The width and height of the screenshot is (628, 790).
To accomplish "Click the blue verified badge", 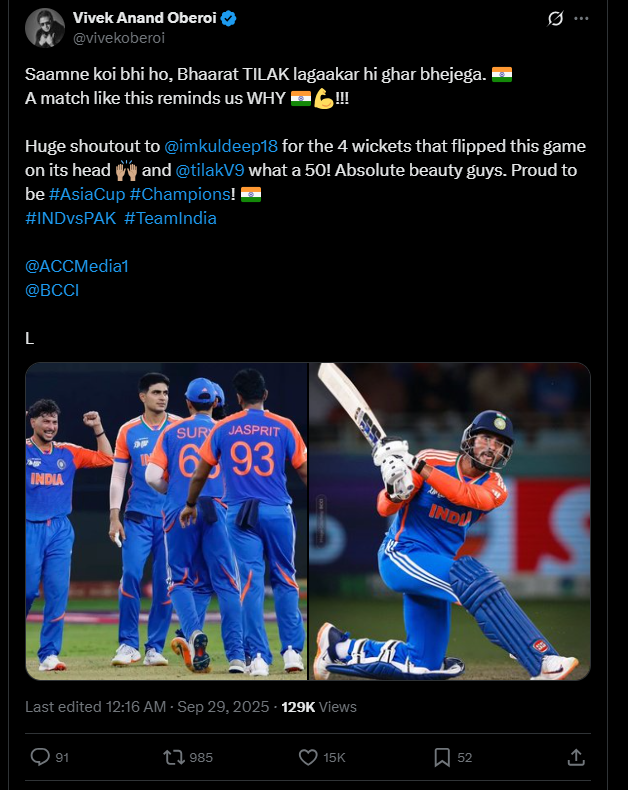I will pos(228,19).
